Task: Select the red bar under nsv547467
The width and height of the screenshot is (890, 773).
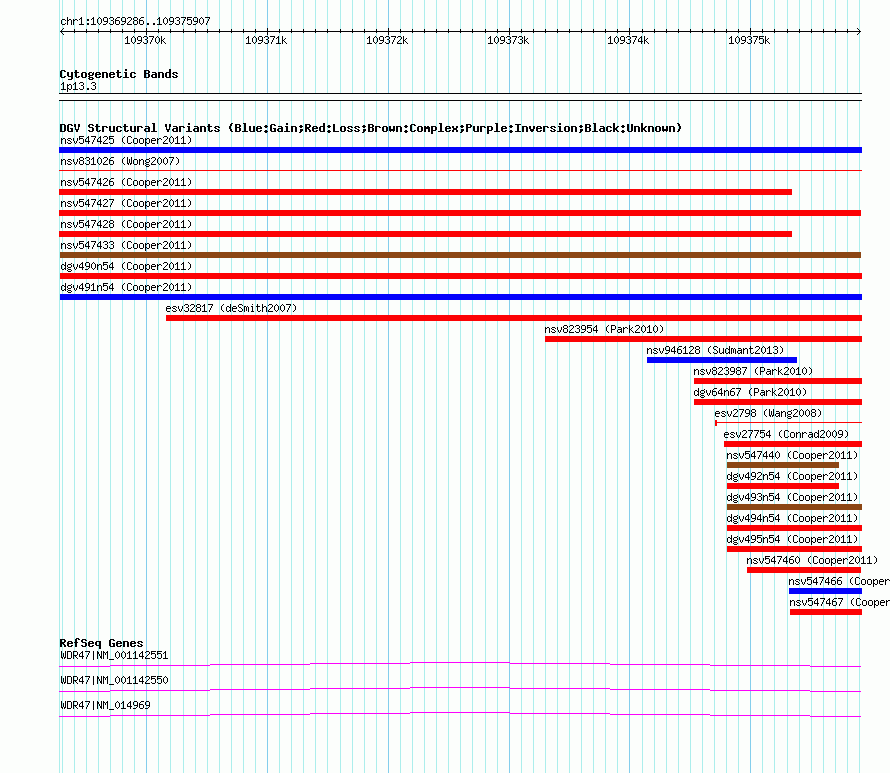Action: point(825,612)
